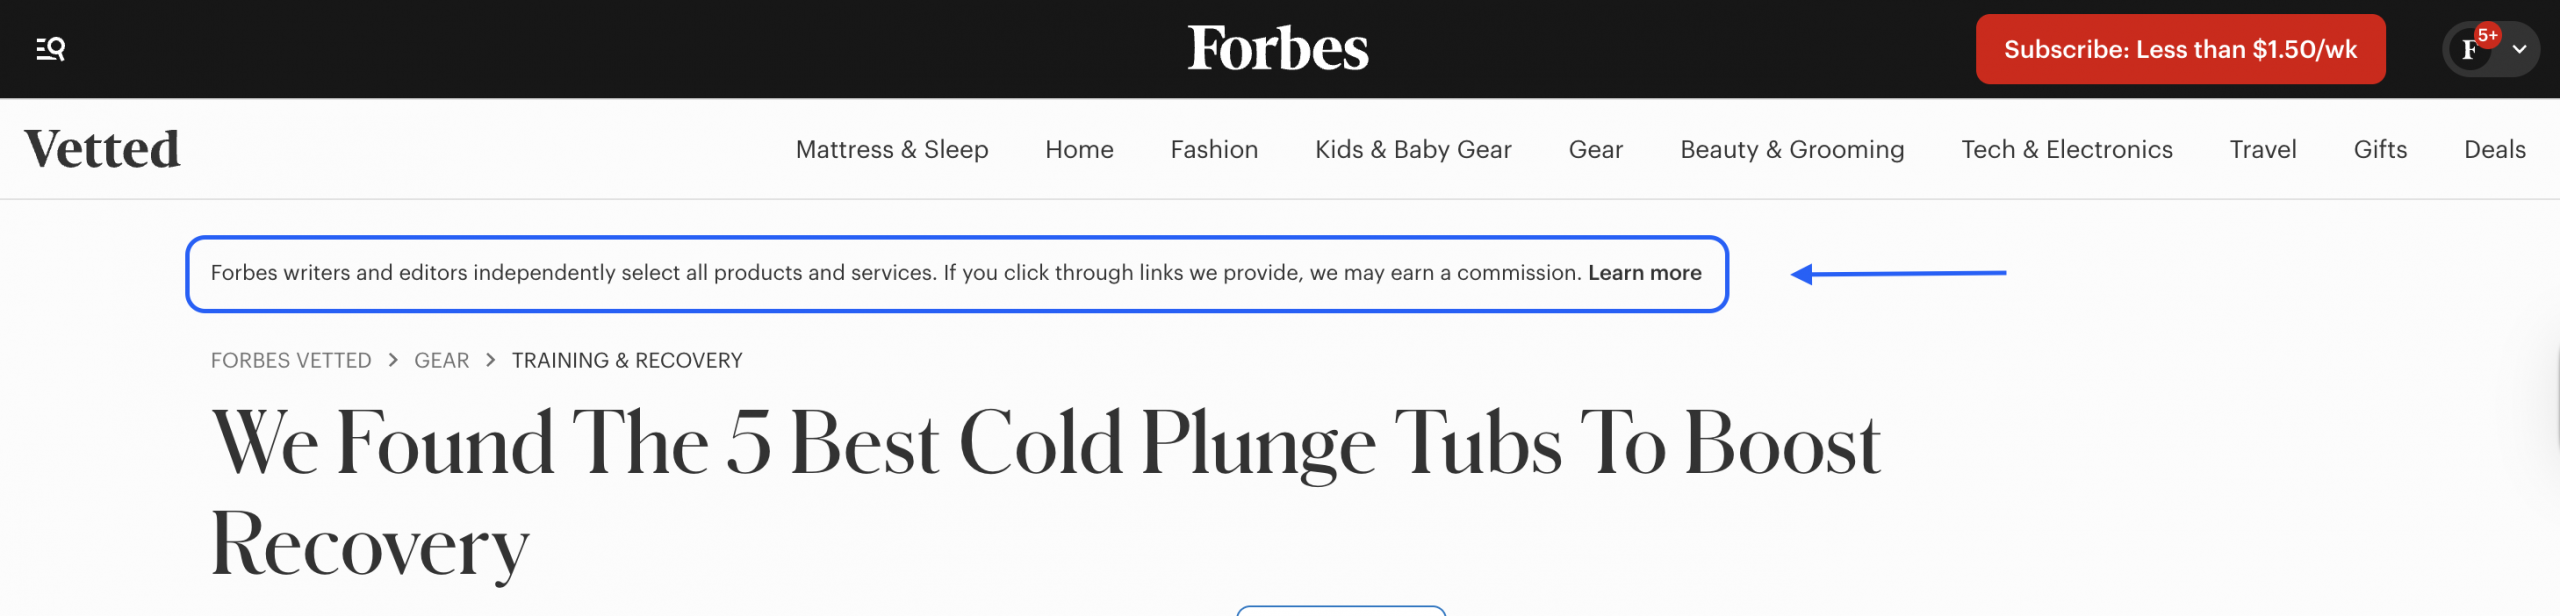Open the Mattress & Sleep menu
The image size is (2560, 616).
pos(892,149)
